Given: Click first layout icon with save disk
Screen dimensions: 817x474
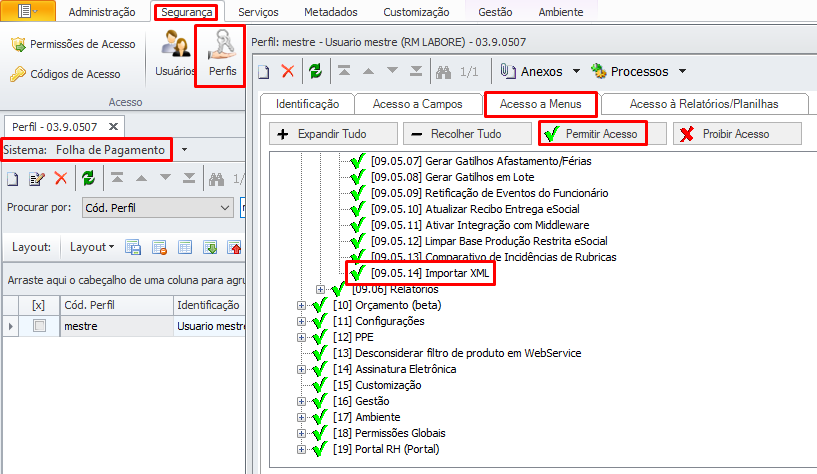Looking at the screenshot, I should click(x=133, y=247).
